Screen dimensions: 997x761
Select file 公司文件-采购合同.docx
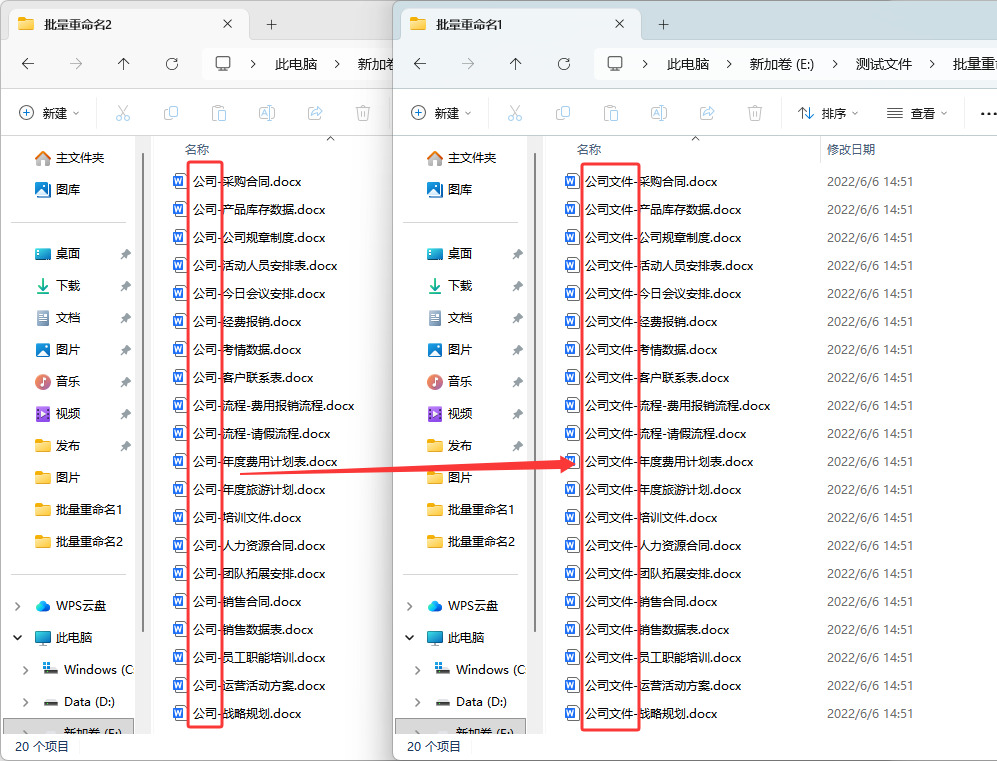pyautogui.click(x=641, y=182)
